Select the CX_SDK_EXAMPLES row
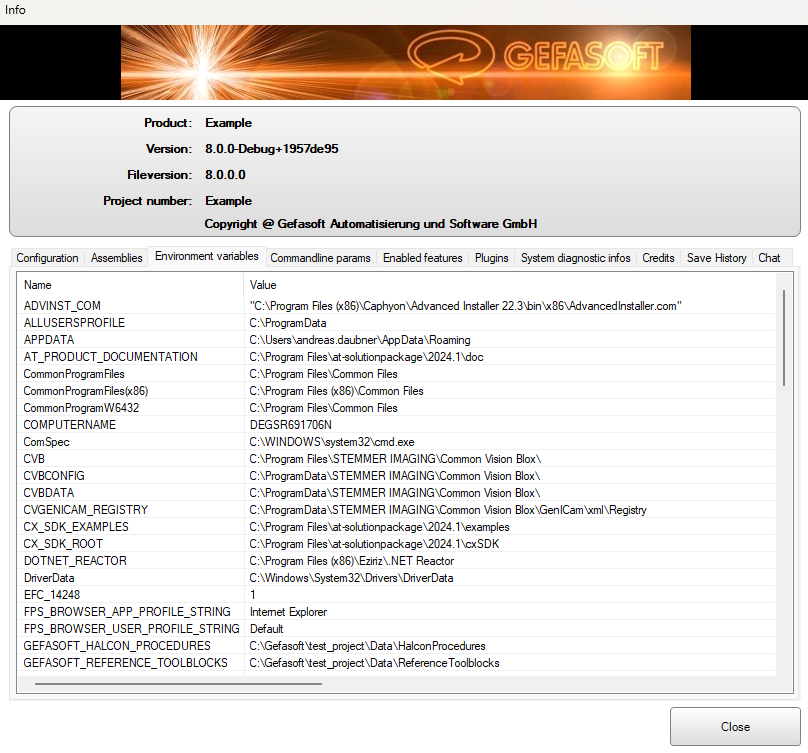The width and height of the screenshot is (808, 753). tap(396, 527)
